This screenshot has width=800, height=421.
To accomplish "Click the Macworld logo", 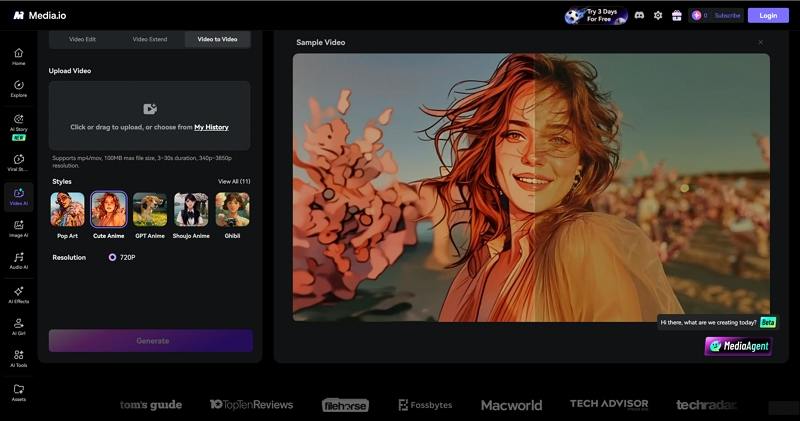I will pos(511,405).
